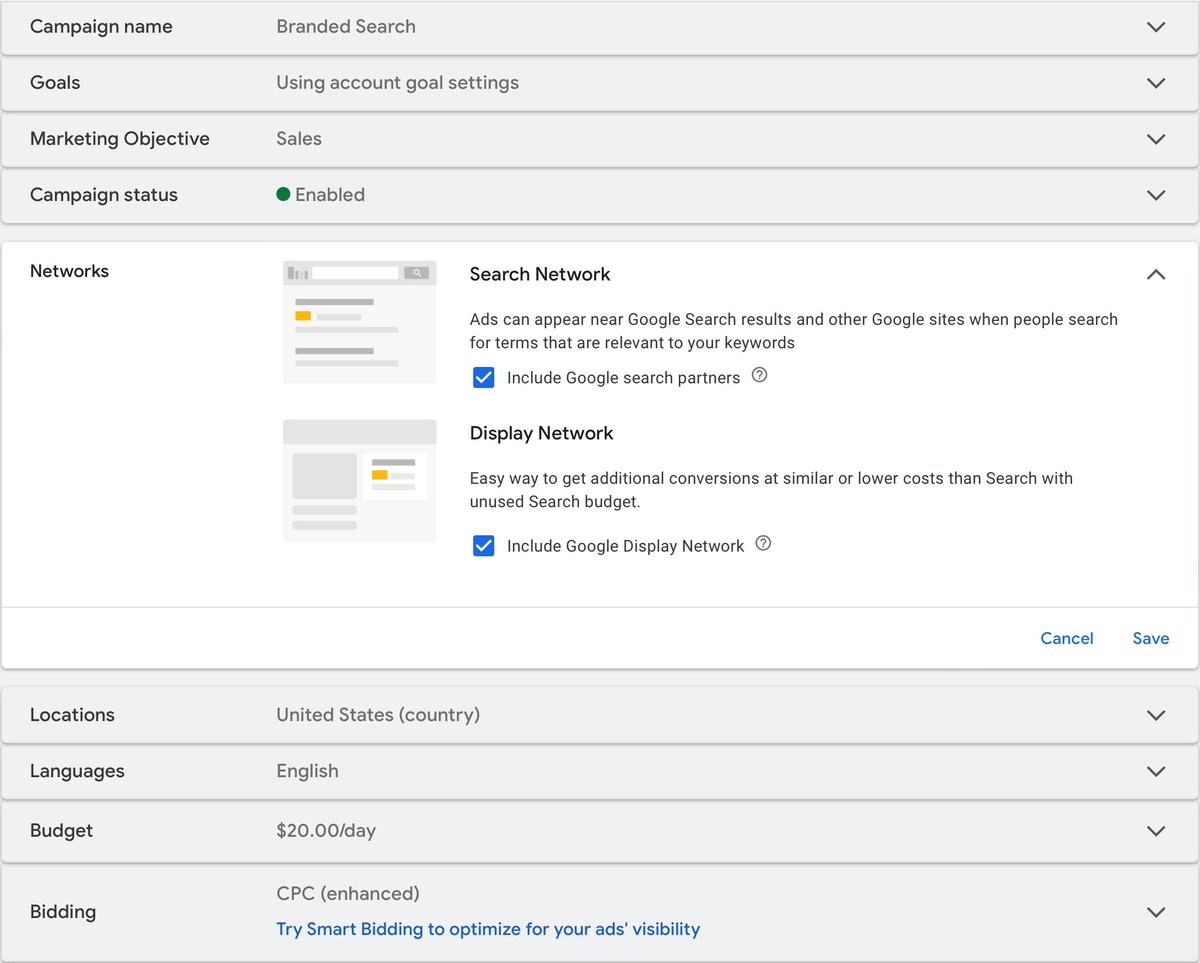The width and height of the screenshot is (1200, 963).
Task: Click the help icon beside Google Display Network
Action: pos(763,543)
